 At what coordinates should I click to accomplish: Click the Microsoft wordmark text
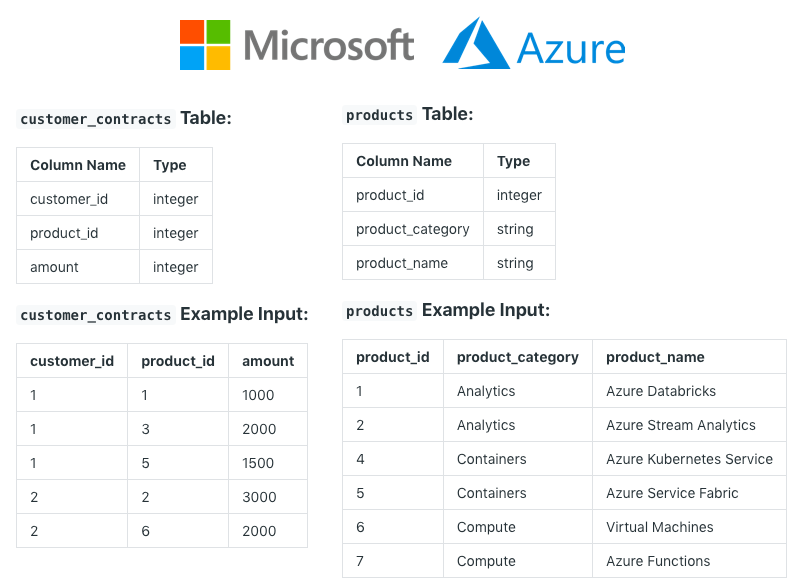click(x=328, y=46)
